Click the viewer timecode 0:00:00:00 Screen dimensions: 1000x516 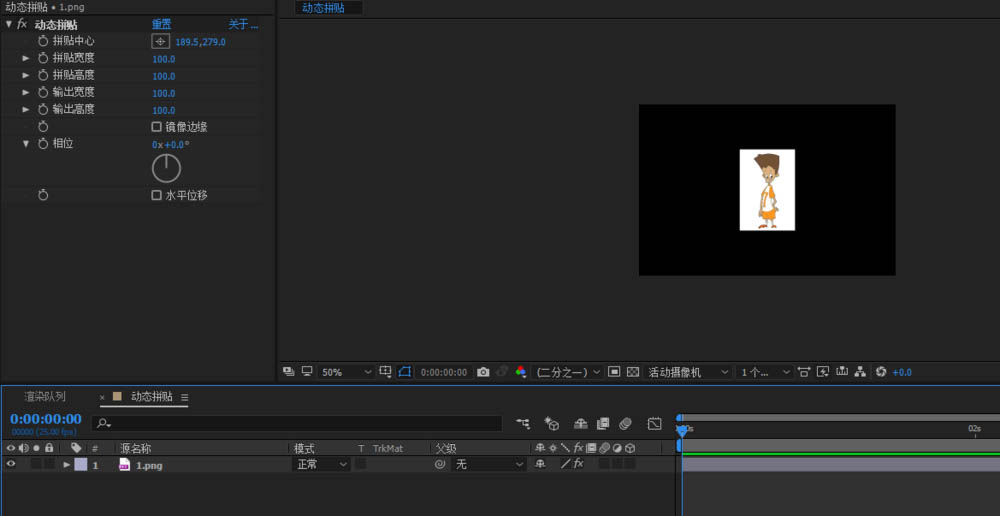pos(444,372)
